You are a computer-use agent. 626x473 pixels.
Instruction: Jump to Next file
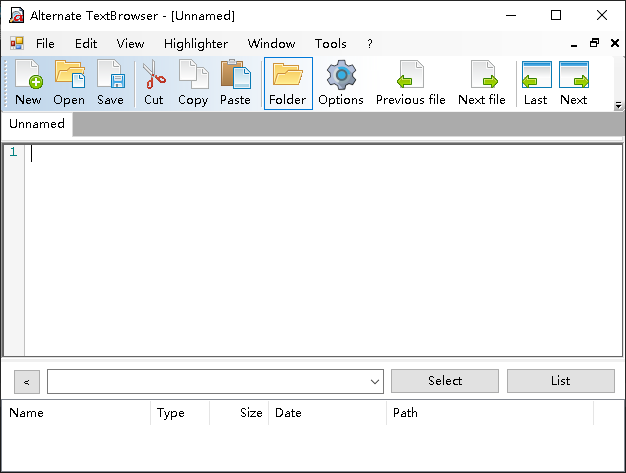[x=481, y=83]
